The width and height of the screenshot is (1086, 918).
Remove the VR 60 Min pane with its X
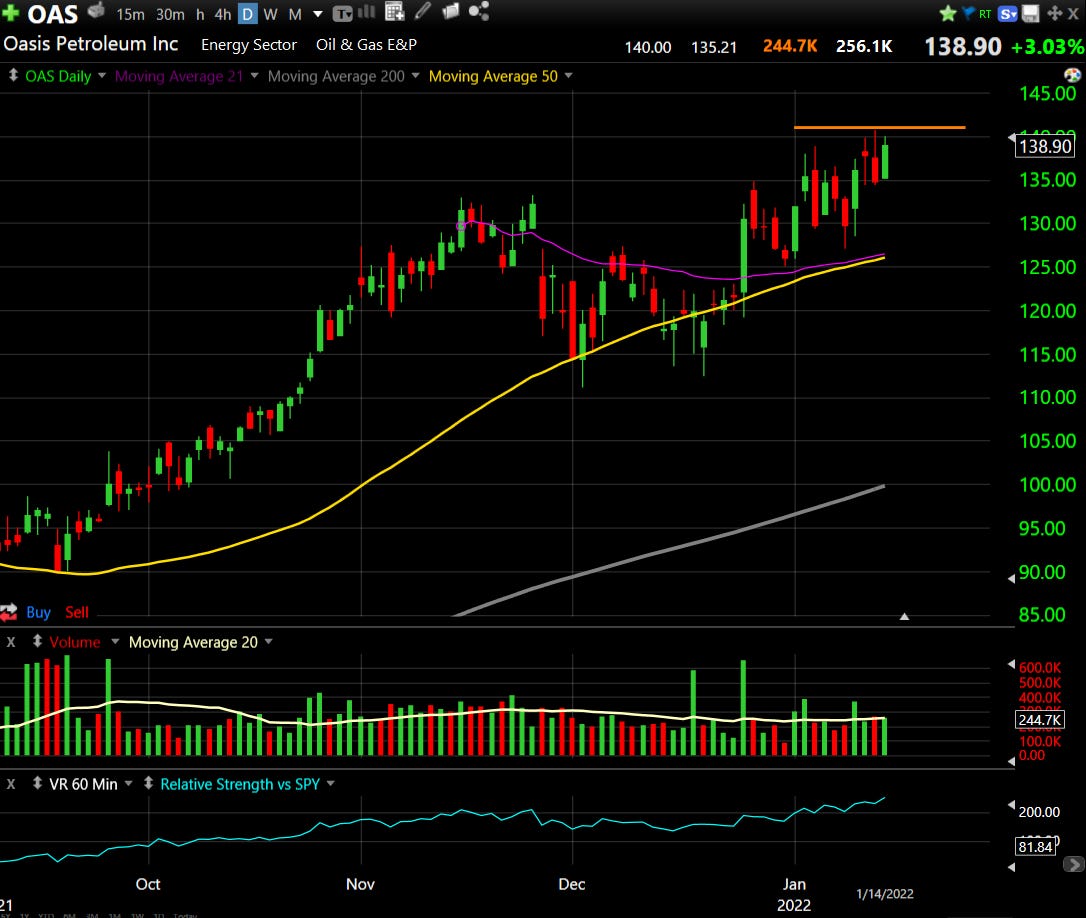pyautogui.click(x=10, y=784)
